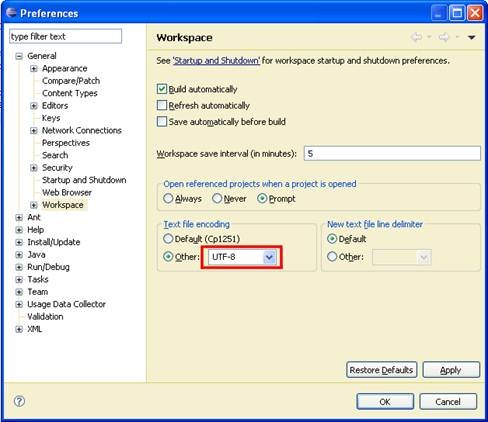Maximize the Preferences window
The height and width of the screenshot is (422, 488).
(457, 13)
